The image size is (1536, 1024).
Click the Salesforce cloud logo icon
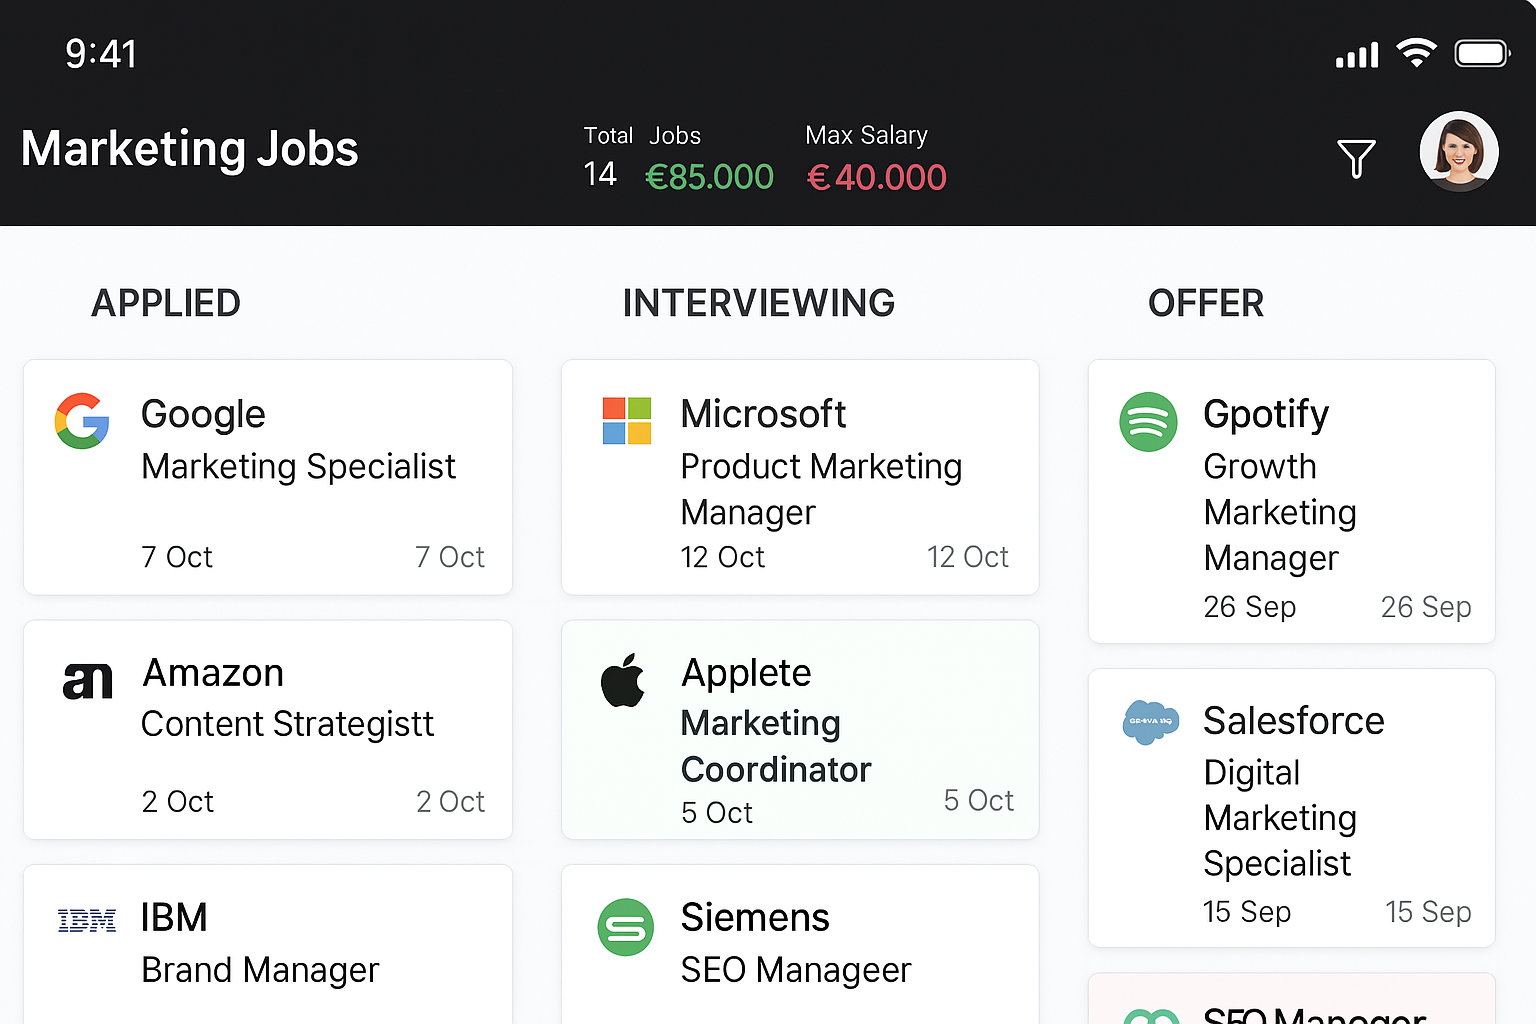coord(1150,721)
